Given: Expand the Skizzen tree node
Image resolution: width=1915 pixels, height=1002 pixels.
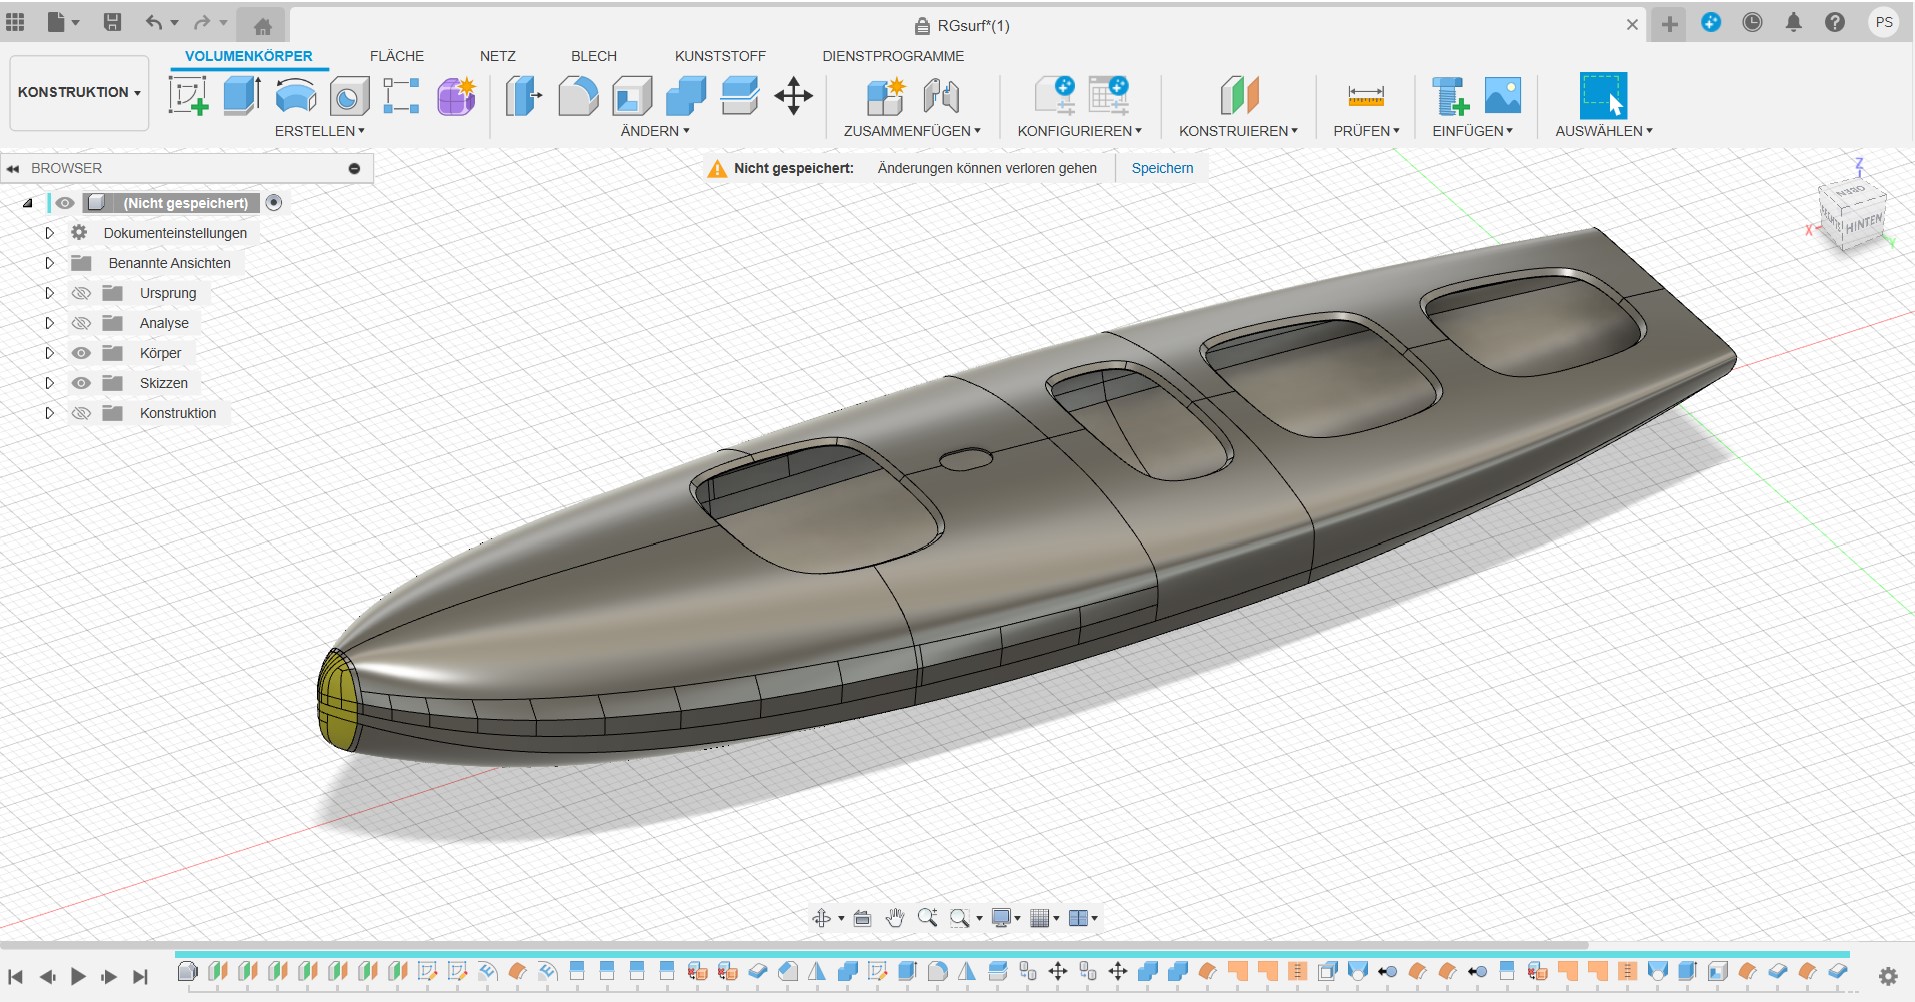Looking at the screenshot, I should [49, 383].
